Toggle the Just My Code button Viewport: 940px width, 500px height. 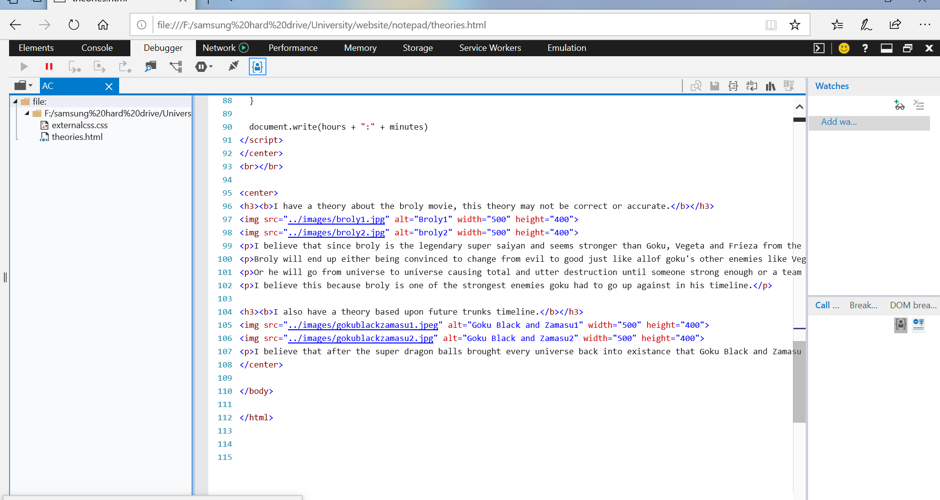257,67
